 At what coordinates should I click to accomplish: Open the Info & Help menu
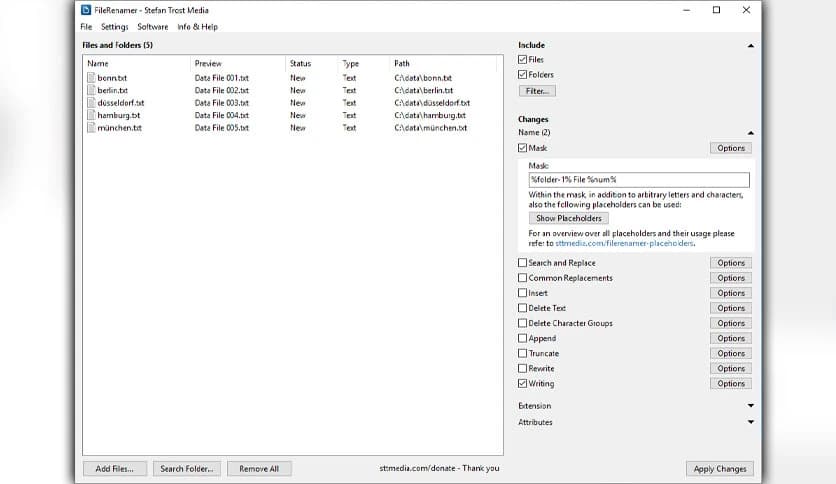pyautogui.click(x=197, y=27)
